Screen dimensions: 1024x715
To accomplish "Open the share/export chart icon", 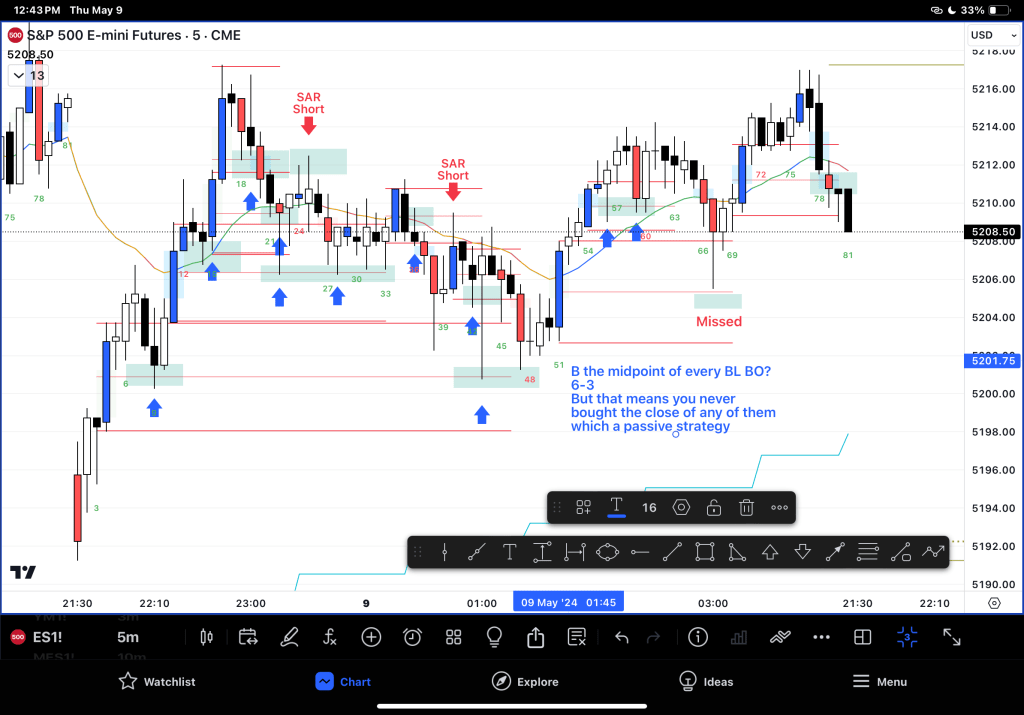I will [535, 637].
